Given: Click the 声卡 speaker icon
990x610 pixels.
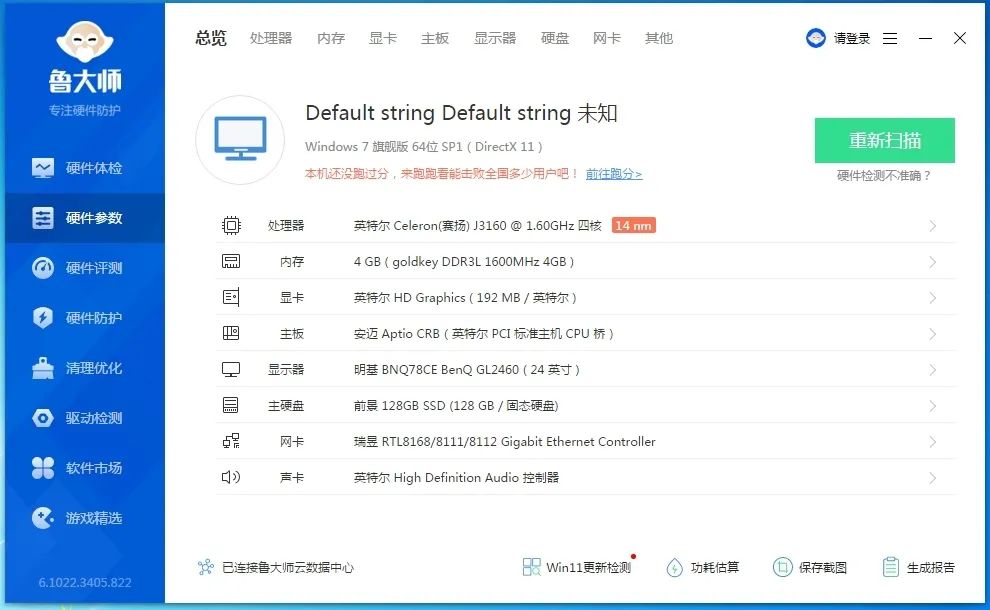Looking at the screenshot, I should point(231,477).
